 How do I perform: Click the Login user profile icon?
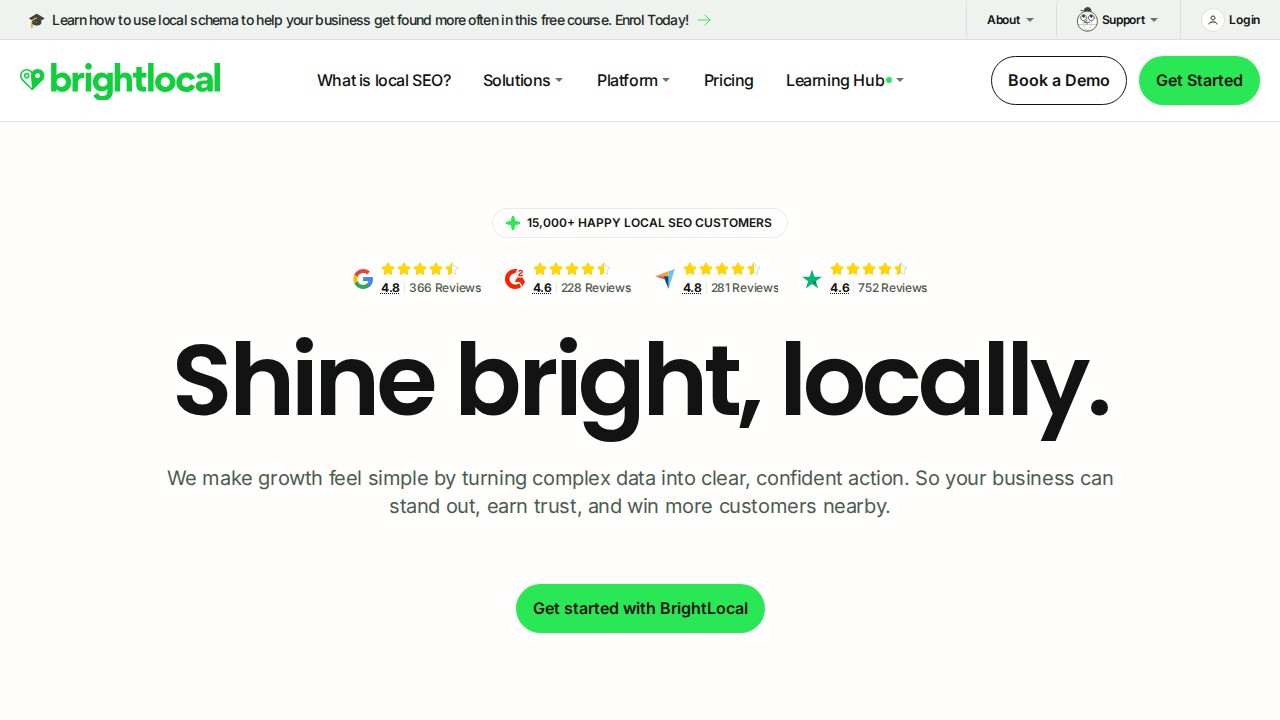(x=1213, y=20)
